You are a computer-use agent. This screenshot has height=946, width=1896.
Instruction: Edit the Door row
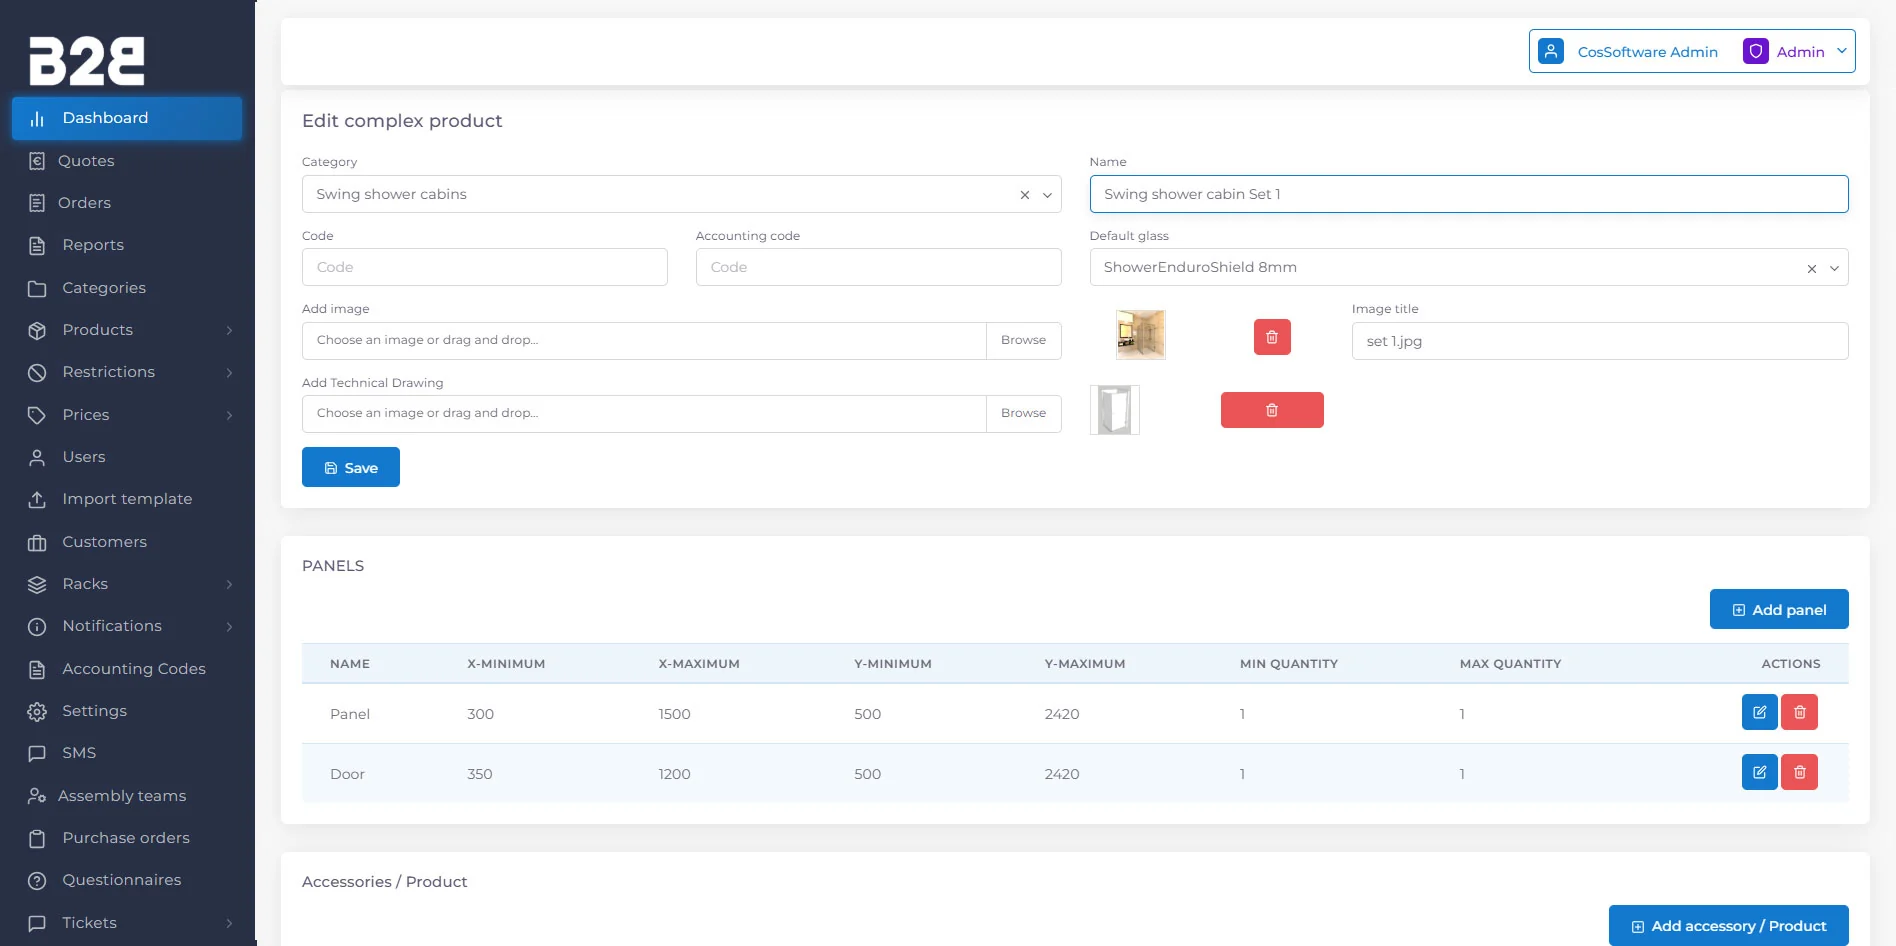[1759, 773]
